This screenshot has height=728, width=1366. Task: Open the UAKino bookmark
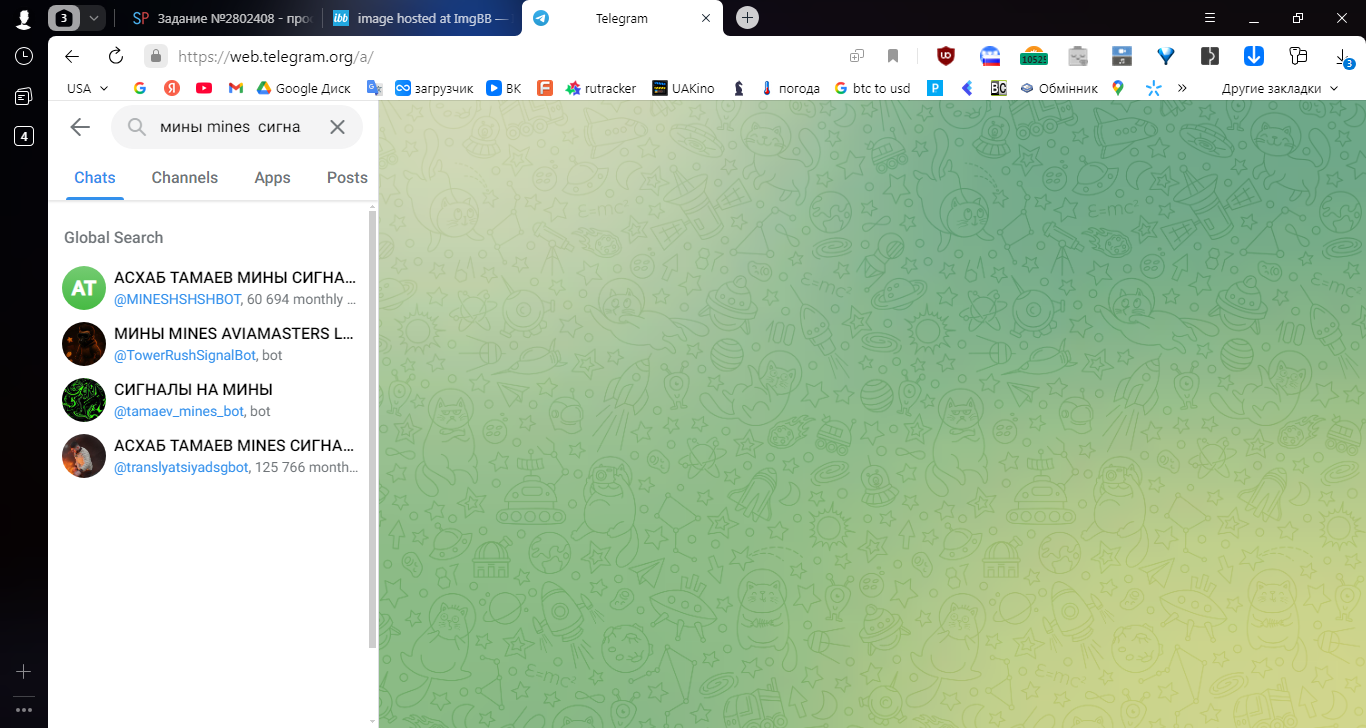coord(683,88)
